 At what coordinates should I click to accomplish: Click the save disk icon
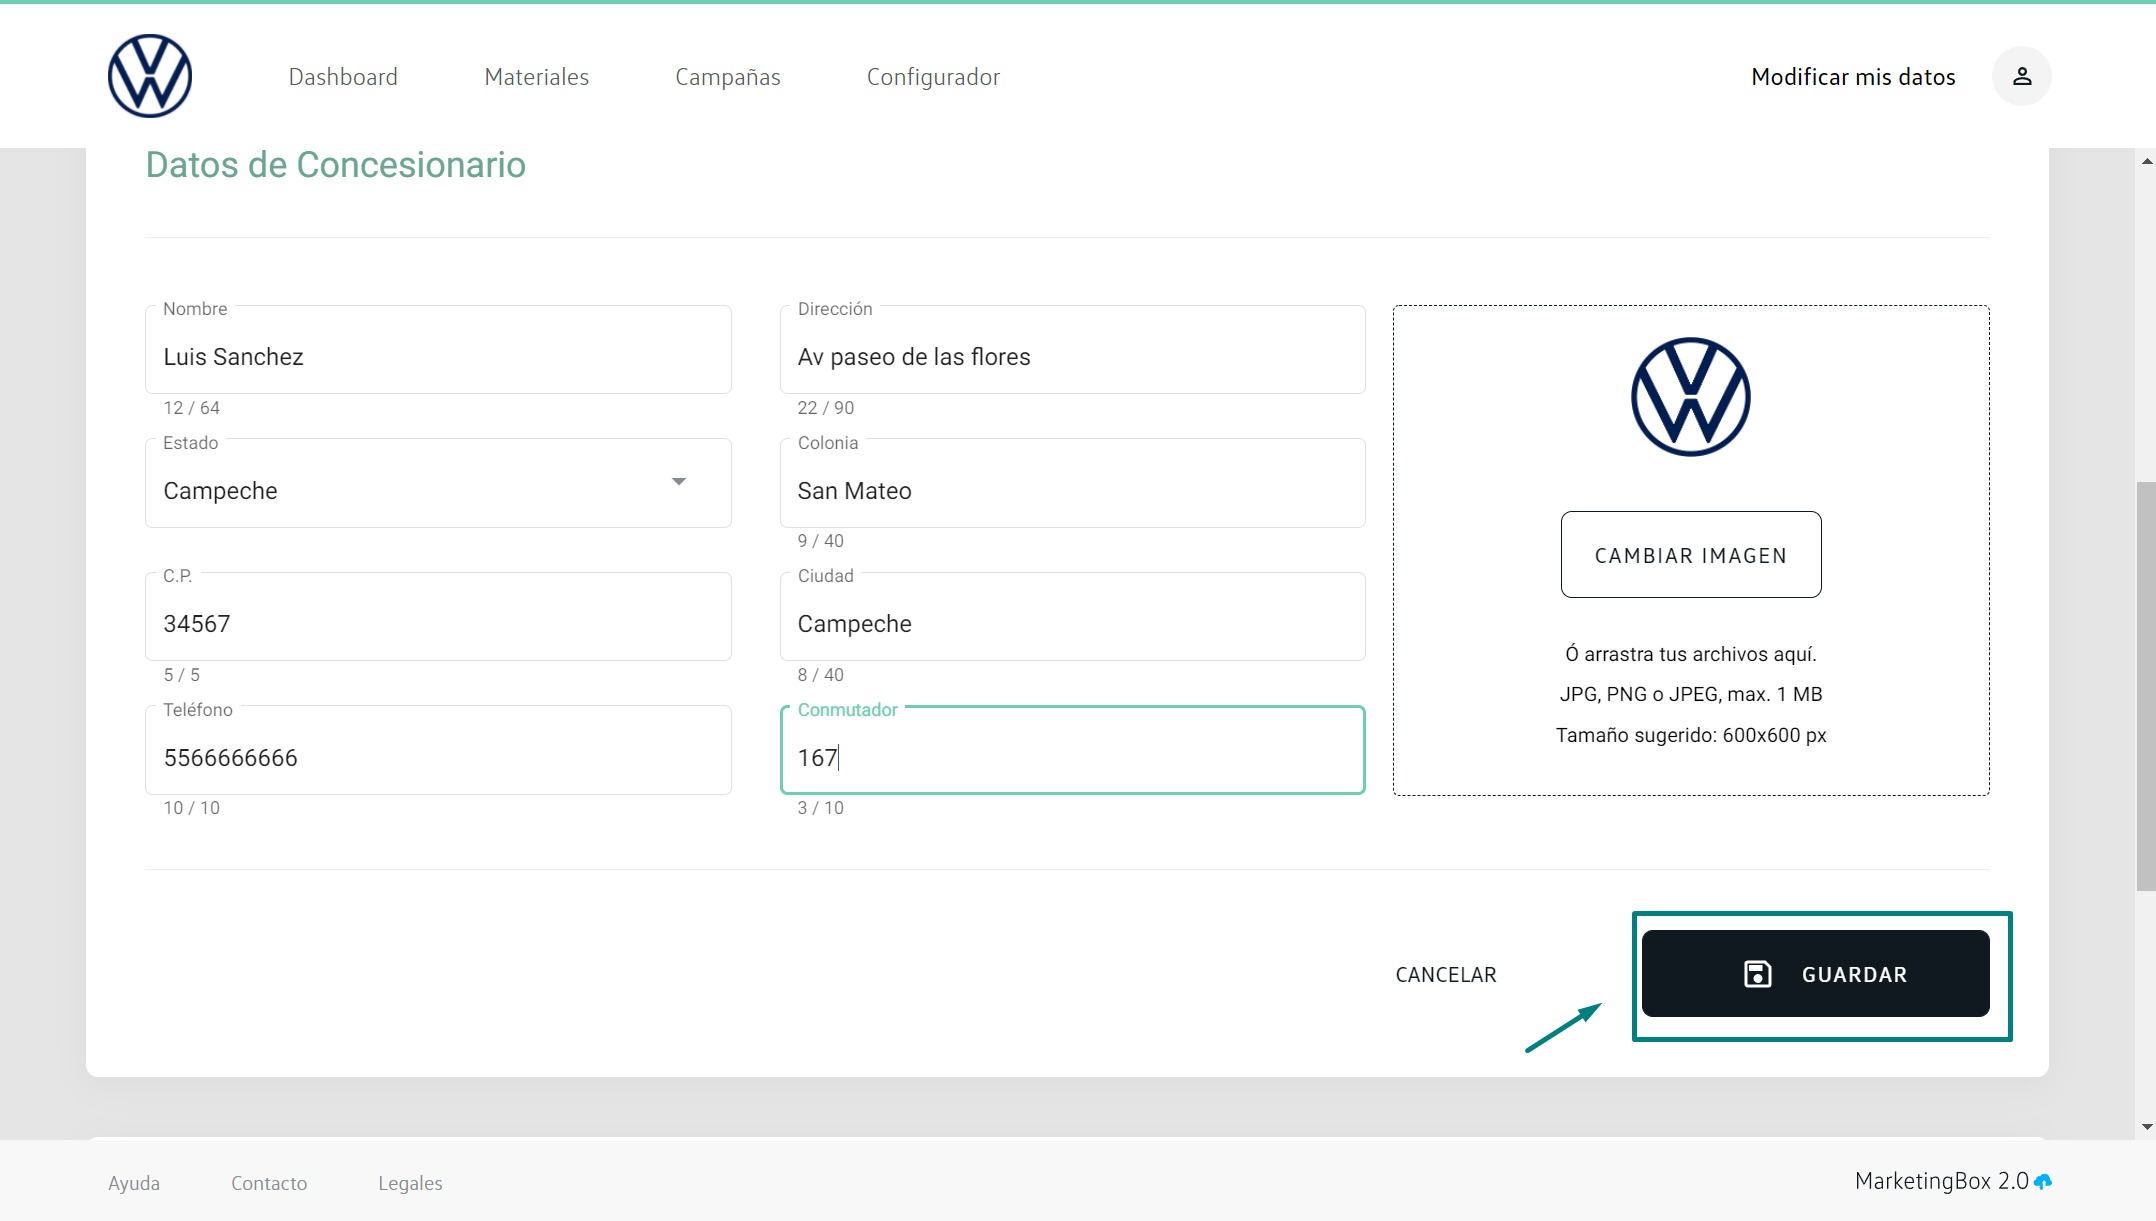1757,974
